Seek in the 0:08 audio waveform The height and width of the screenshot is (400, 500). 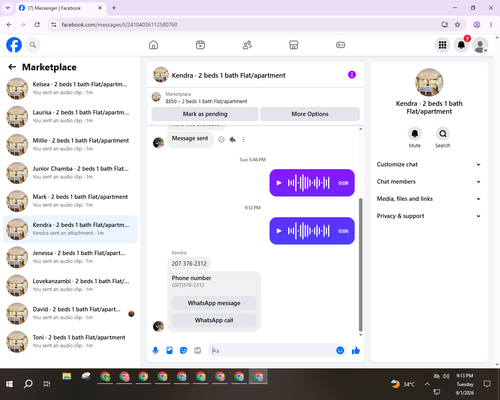(x=309, y=183)
